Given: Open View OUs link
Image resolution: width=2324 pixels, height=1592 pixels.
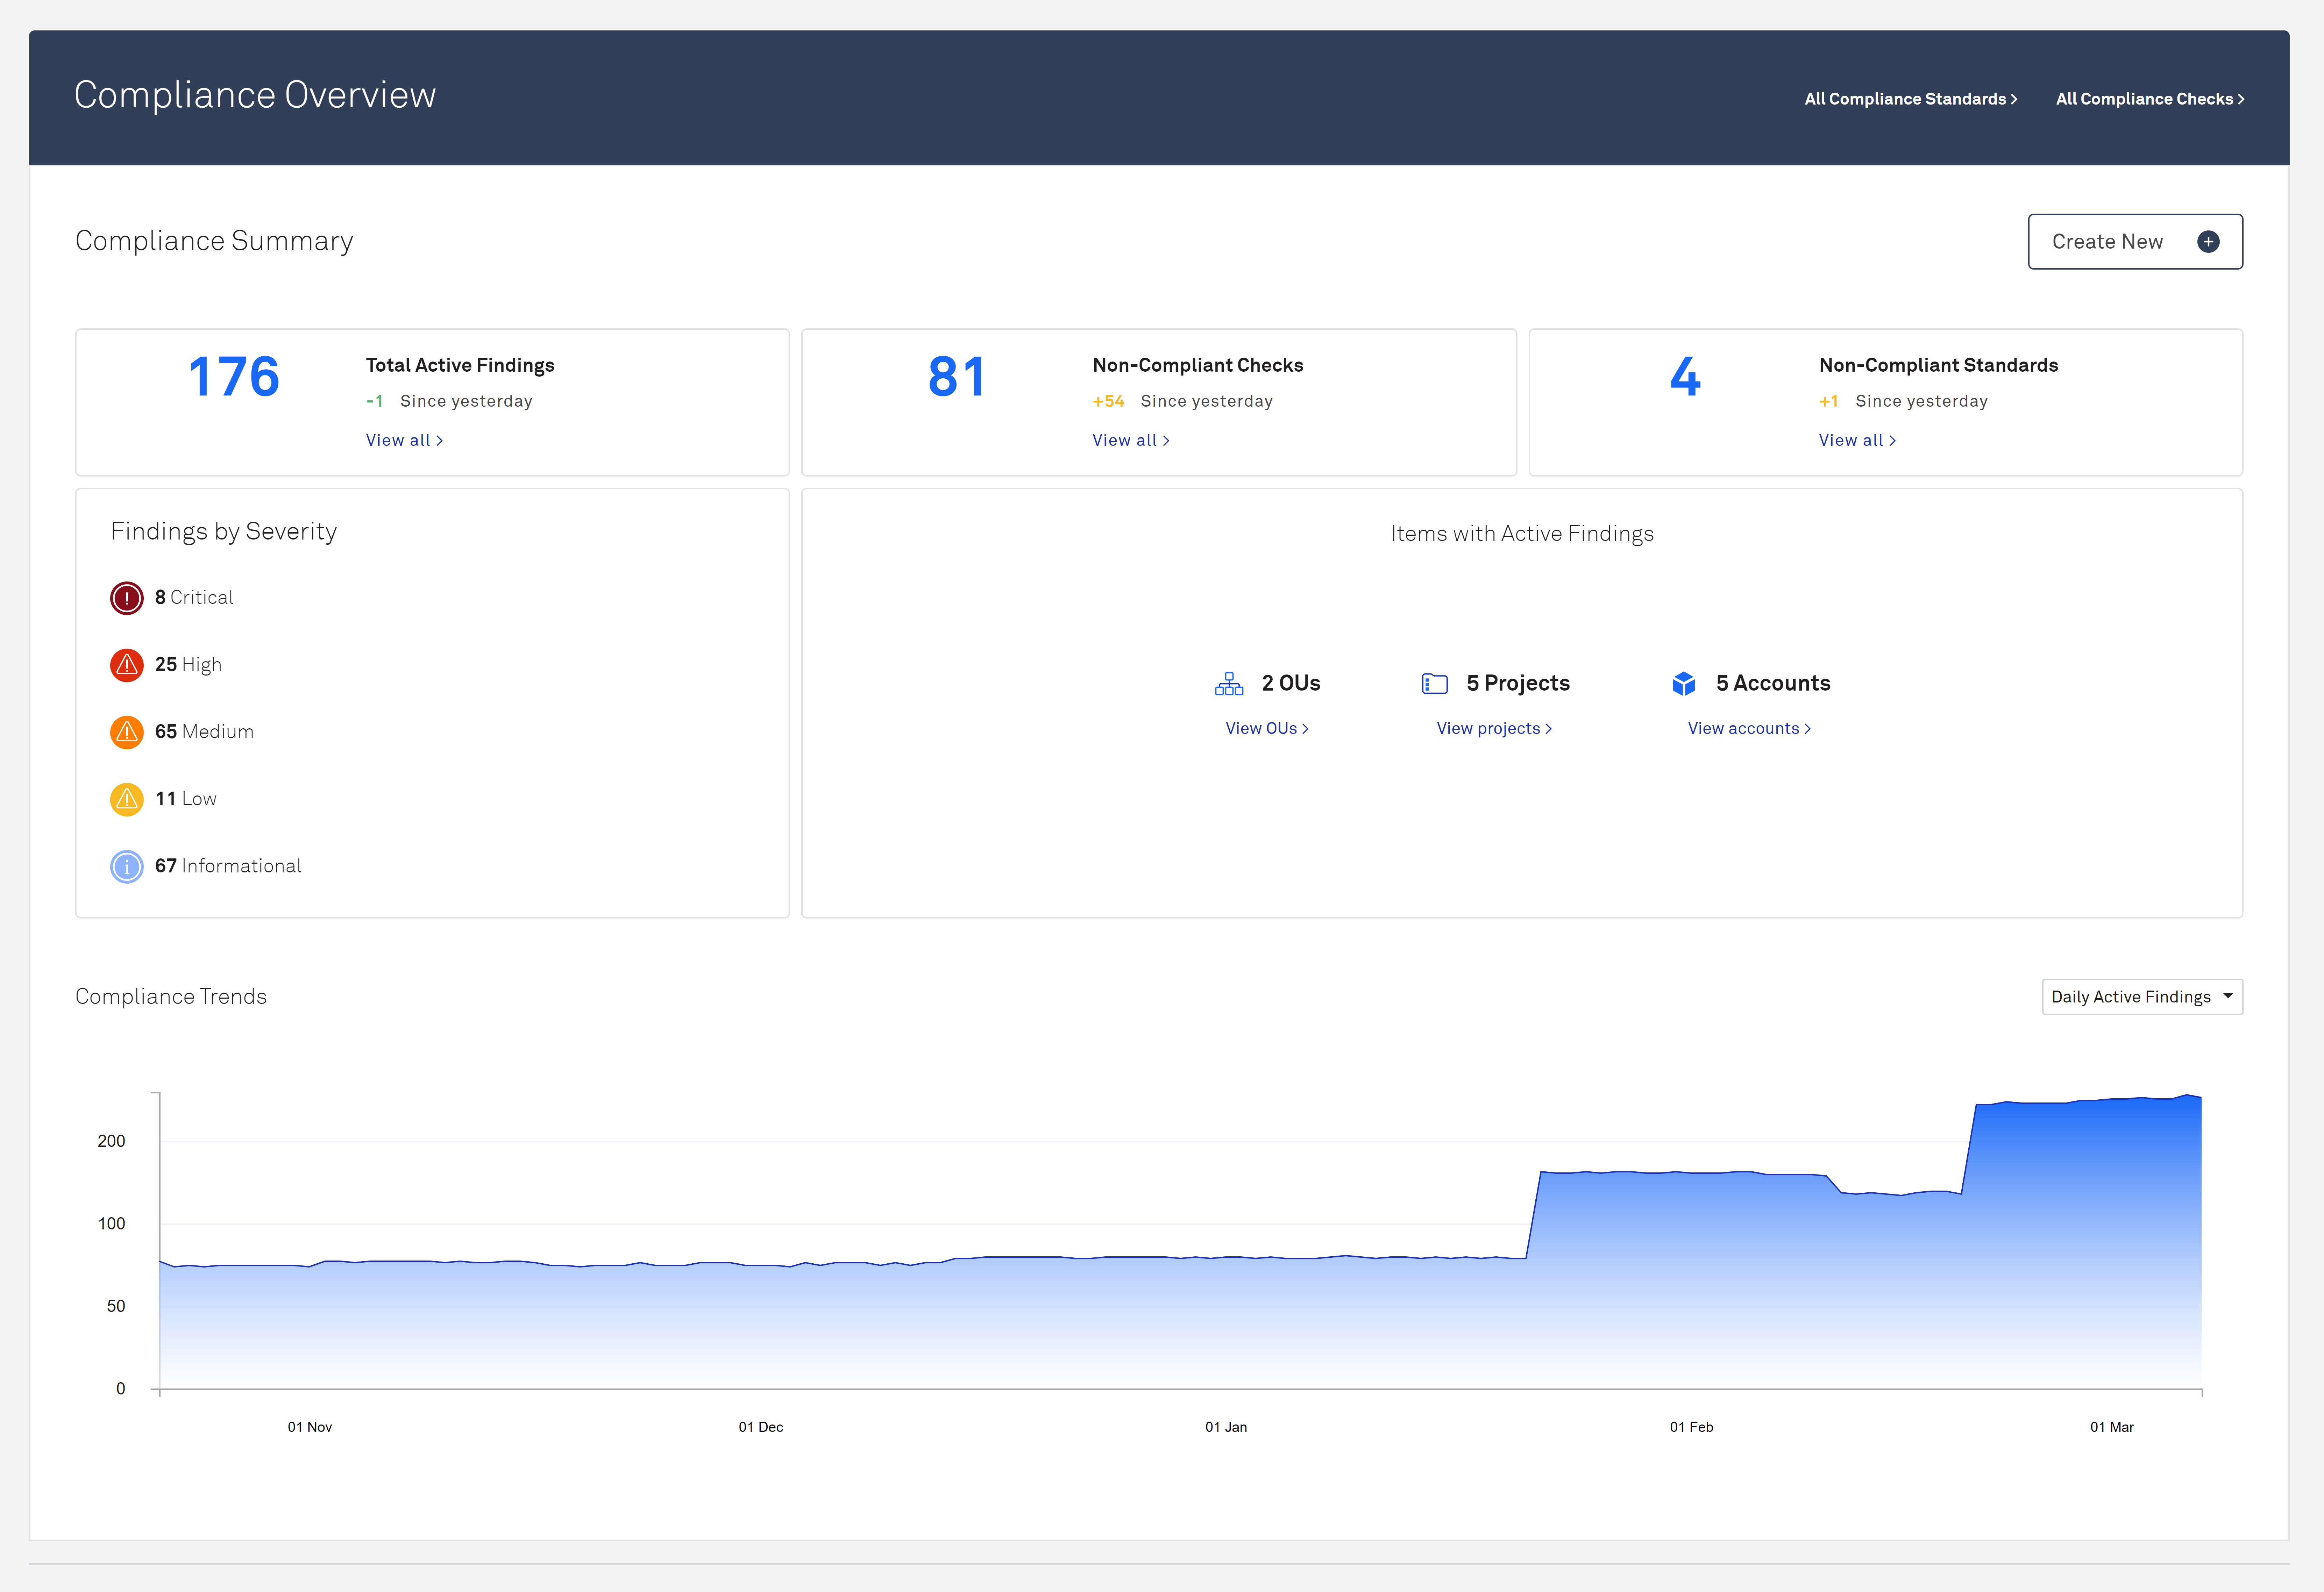Looking at the screenshot, I should click(x=1266, y=728).
